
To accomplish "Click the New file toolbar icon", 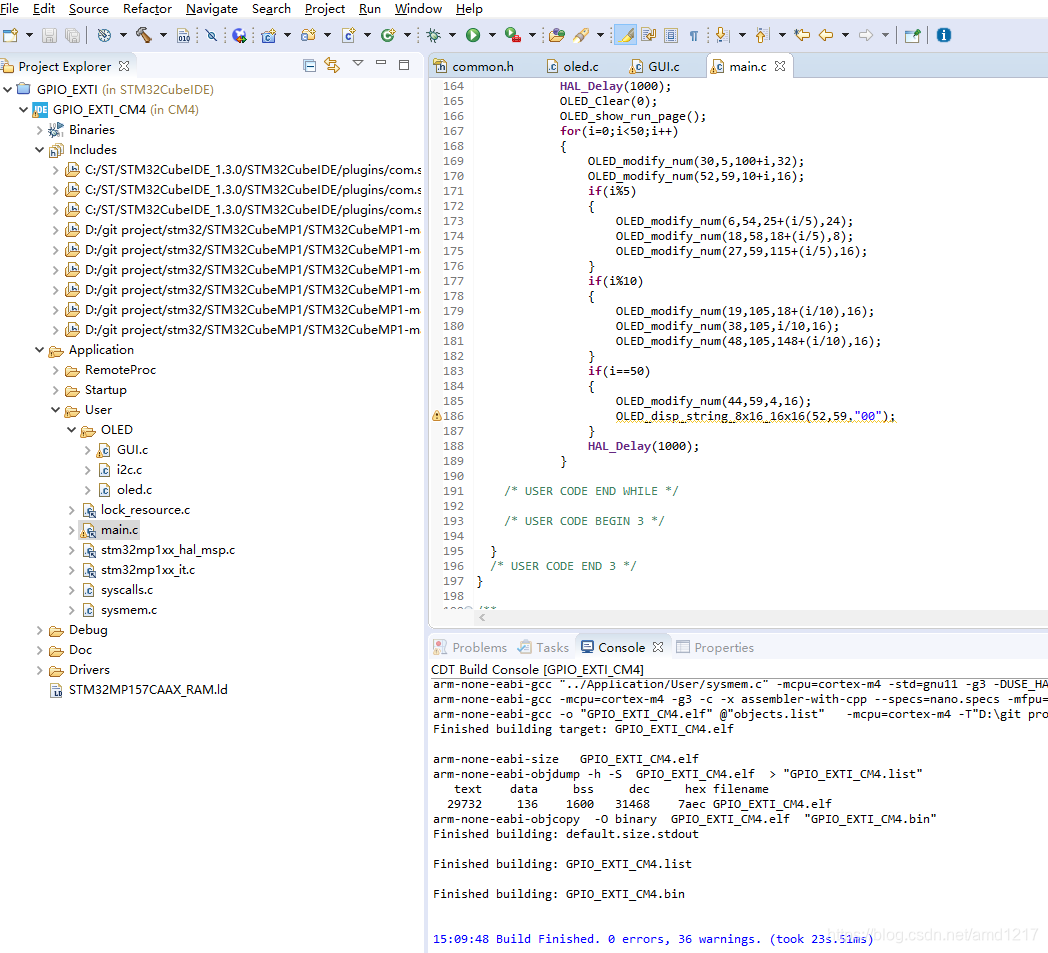I will pyautogui.click(x=10, y=35).
